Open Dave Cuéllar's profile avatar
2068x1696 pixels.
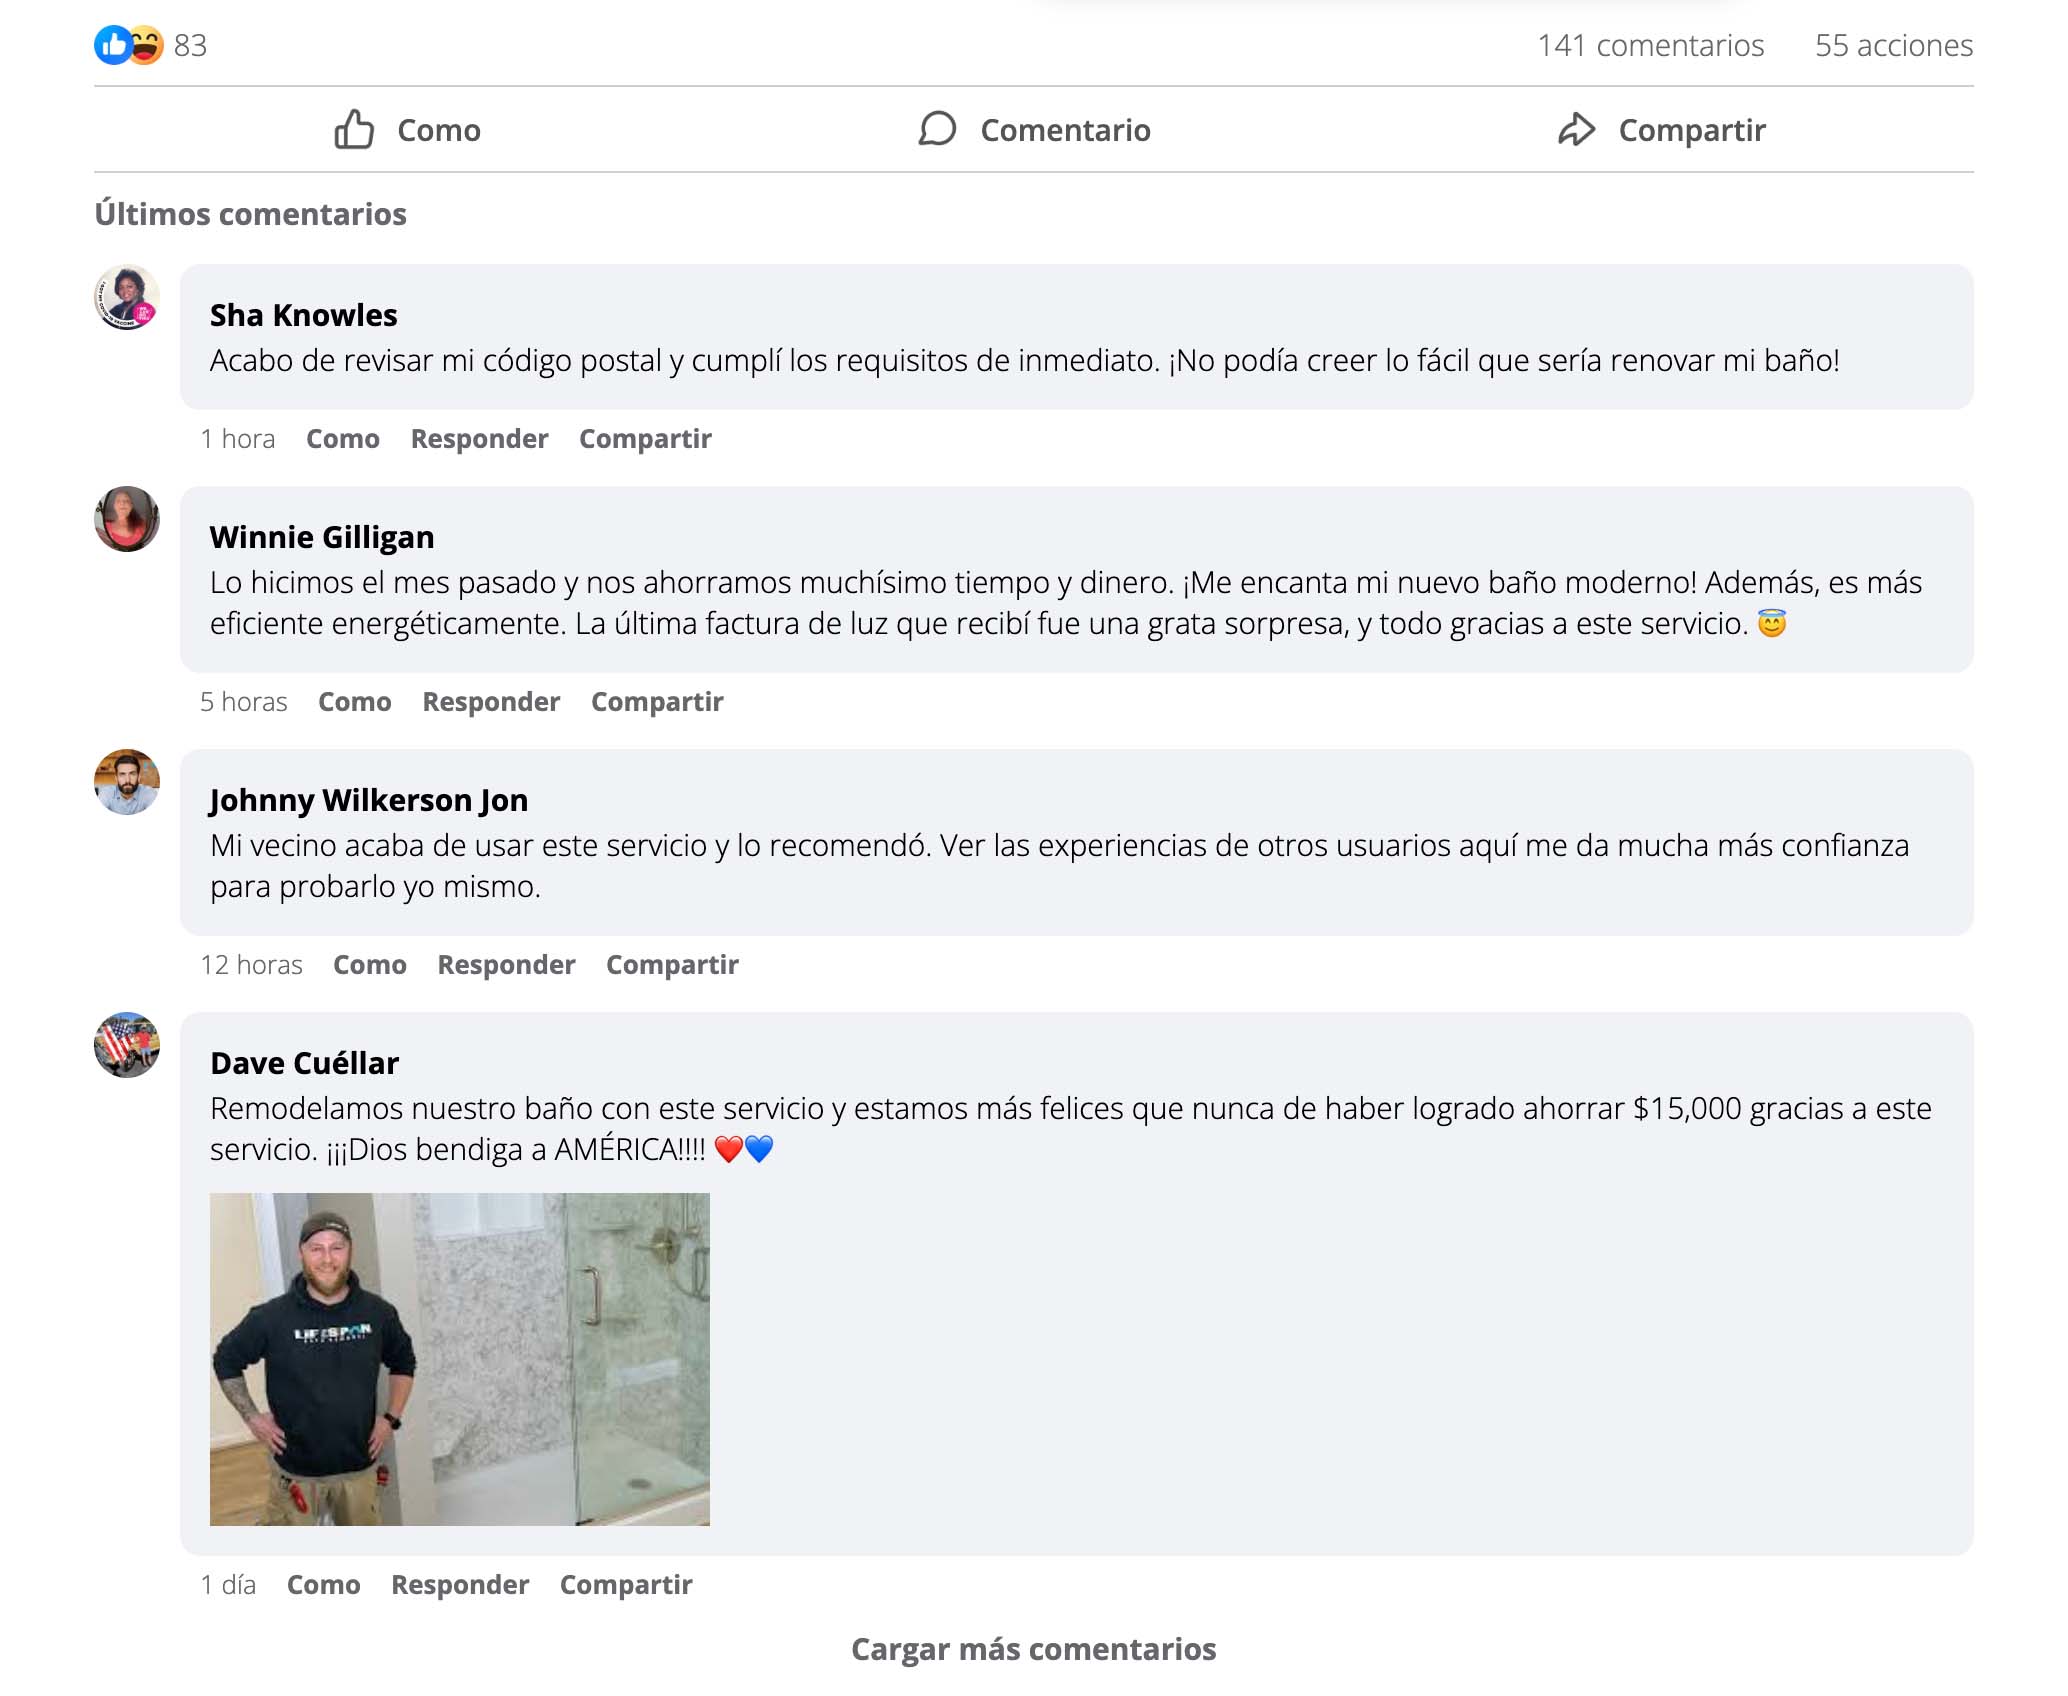tap(127, 1046)
